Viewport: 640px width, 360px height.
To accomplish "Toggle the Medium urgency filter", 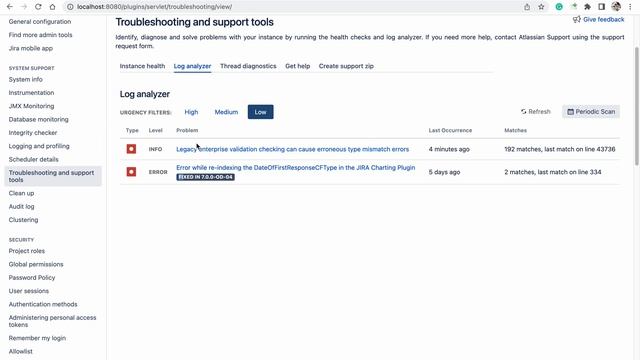I will point(226,112).
